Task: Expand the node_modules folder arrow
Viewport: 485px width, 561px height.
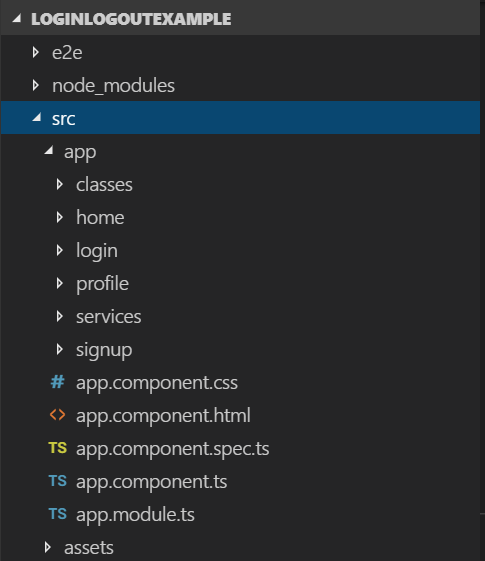Action: 35,85
